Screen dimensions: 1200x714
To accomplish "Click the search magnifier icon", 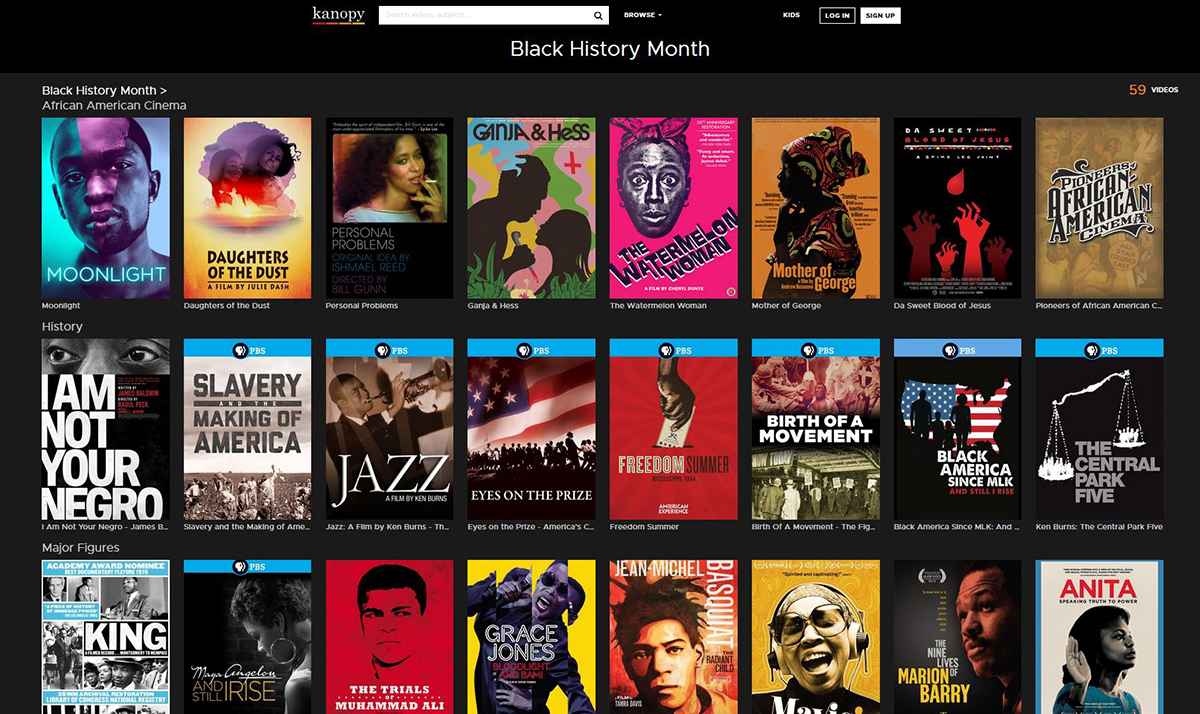I will tap(598, 15).
